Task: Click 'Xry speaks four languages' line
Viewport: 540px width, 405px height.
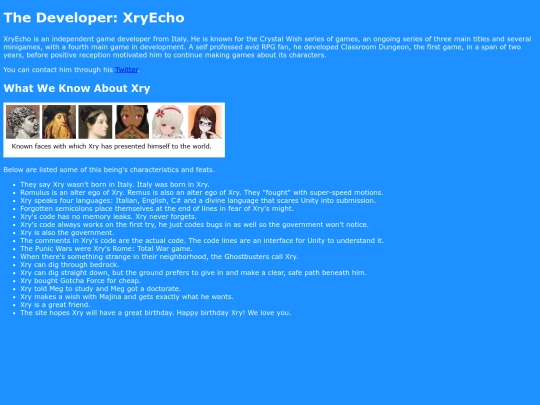Action: [x=198, y=200]
